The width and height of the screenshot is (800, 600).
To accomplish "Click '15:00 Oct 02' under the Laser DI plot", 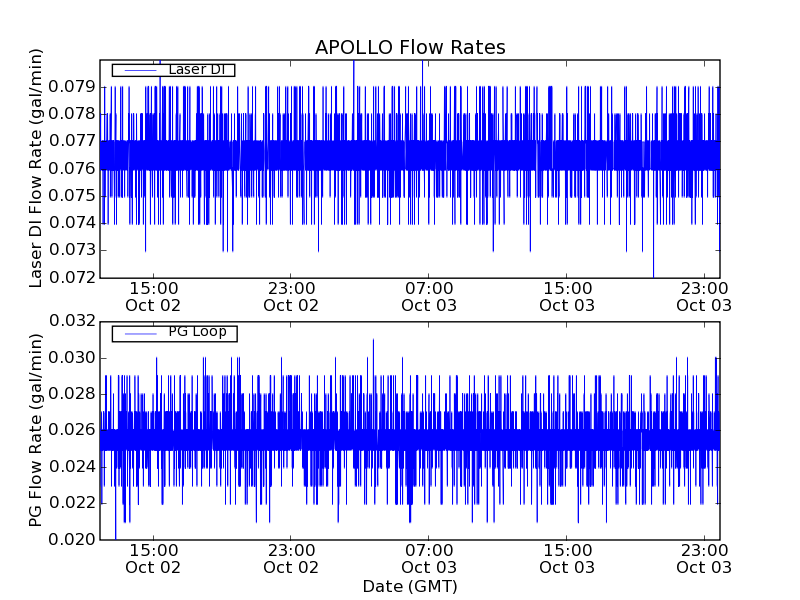I will coord(153,297).
